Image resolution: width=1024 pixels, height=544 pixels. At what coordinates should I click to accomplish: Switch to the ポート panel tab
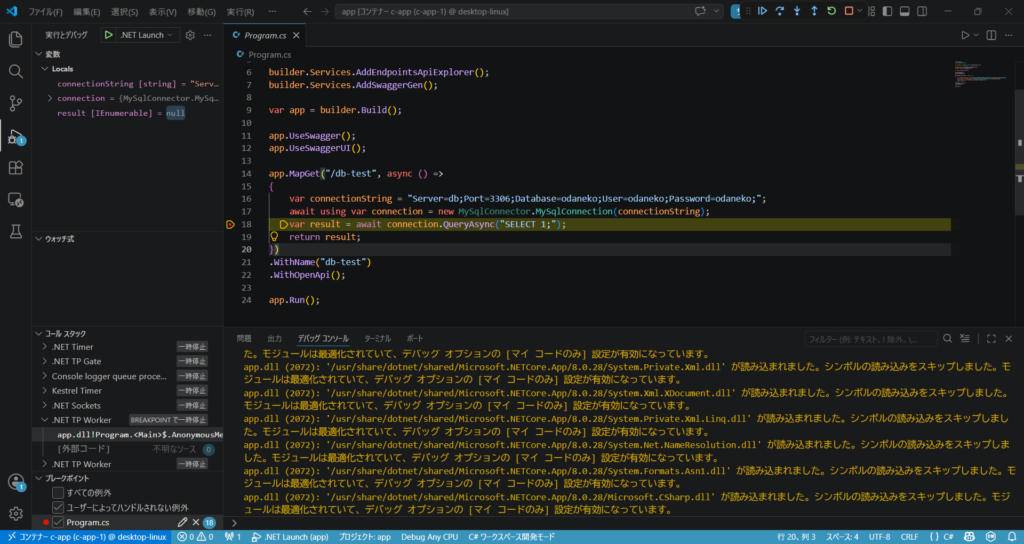coord(415,338)
